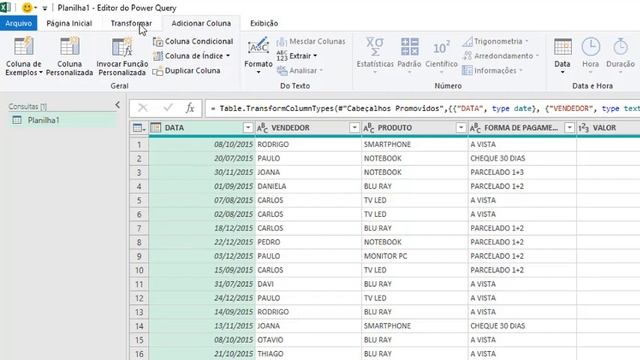Click the PRODUTO column type icon
This screenshot has height=360, width=640.
(369, 128)
